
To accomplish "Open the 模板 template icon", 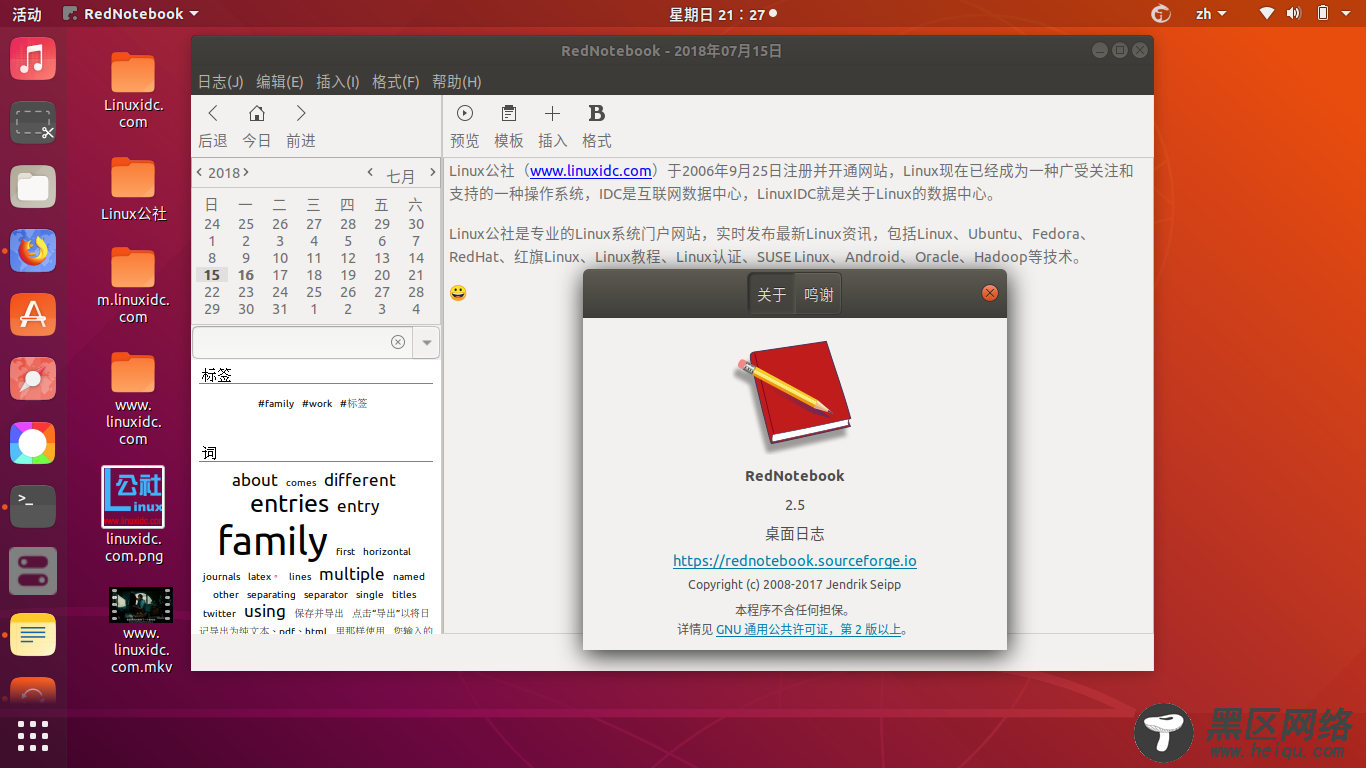I will click(509, 113).
